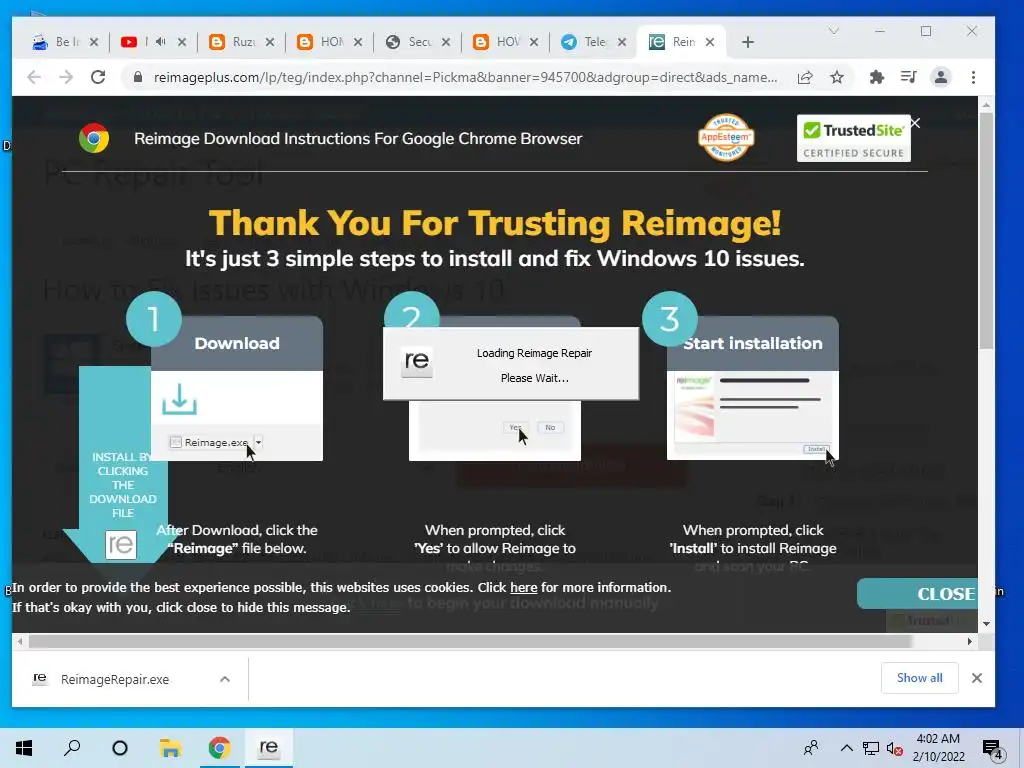Open cookie information 'here' link
This screenshot has height=768, width=1024.
[x=523, y=587]
